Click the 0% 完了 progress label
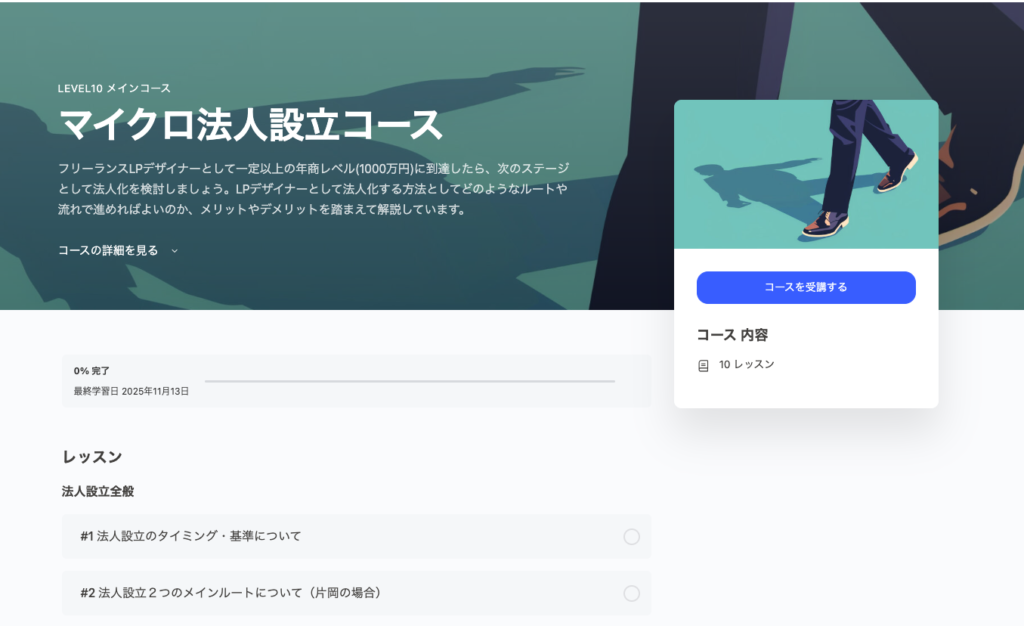This screenshot has width=1024, height=626. click(x=91, y=371)
